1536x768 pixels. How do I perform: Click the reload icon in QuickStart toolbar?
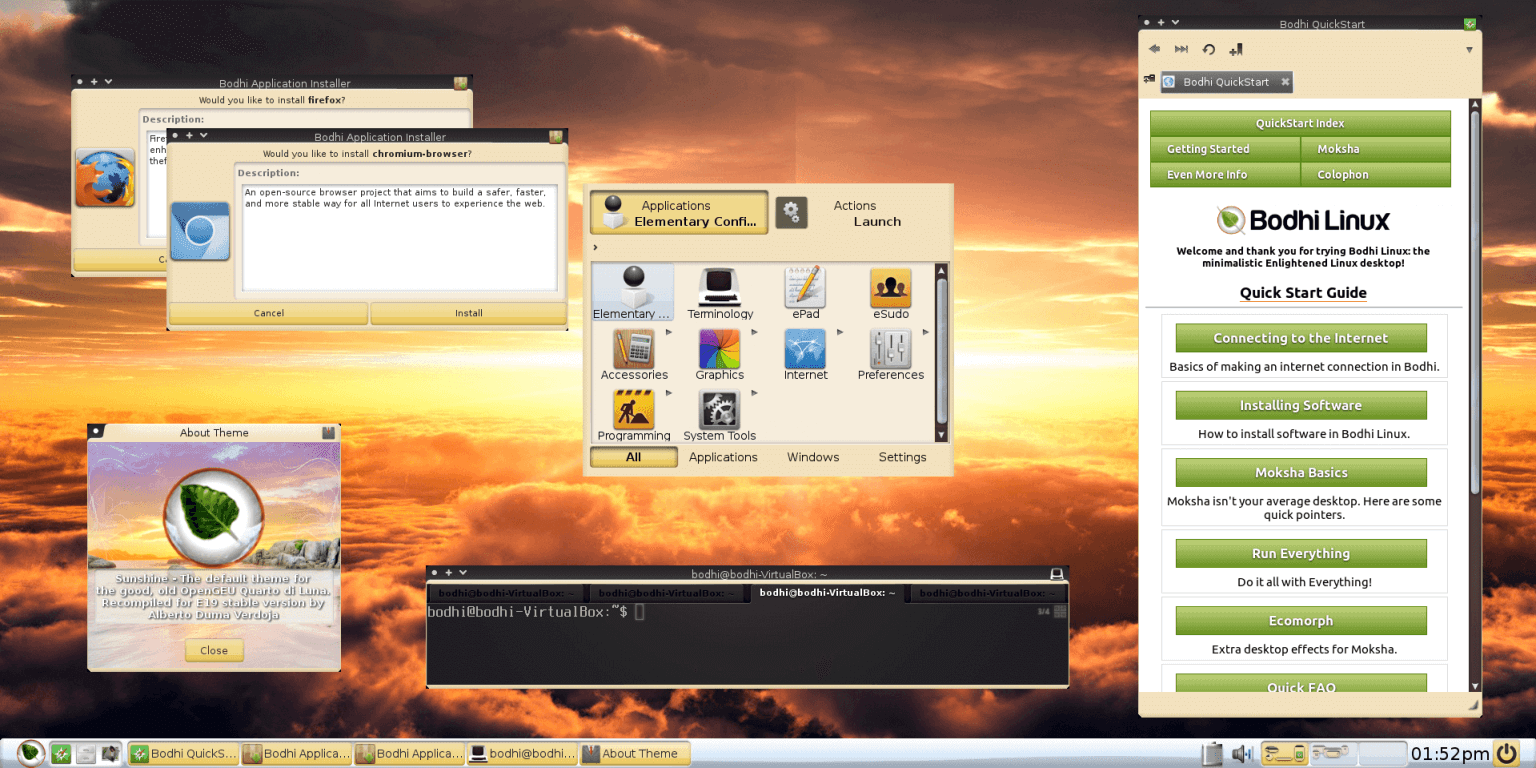coord(1208,48)
